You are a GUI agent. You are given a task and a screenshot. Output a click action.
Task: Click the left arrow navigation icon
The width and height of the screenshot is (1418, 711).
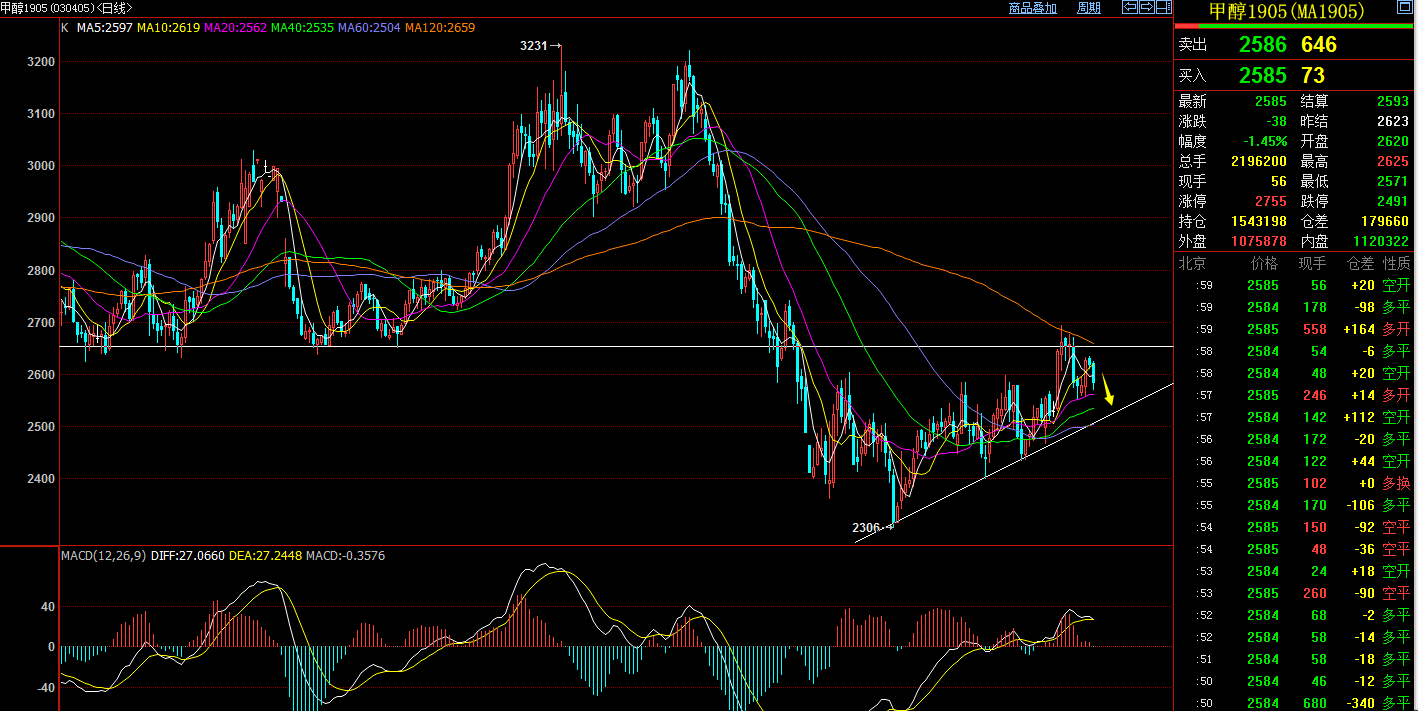pos(1130,7)
